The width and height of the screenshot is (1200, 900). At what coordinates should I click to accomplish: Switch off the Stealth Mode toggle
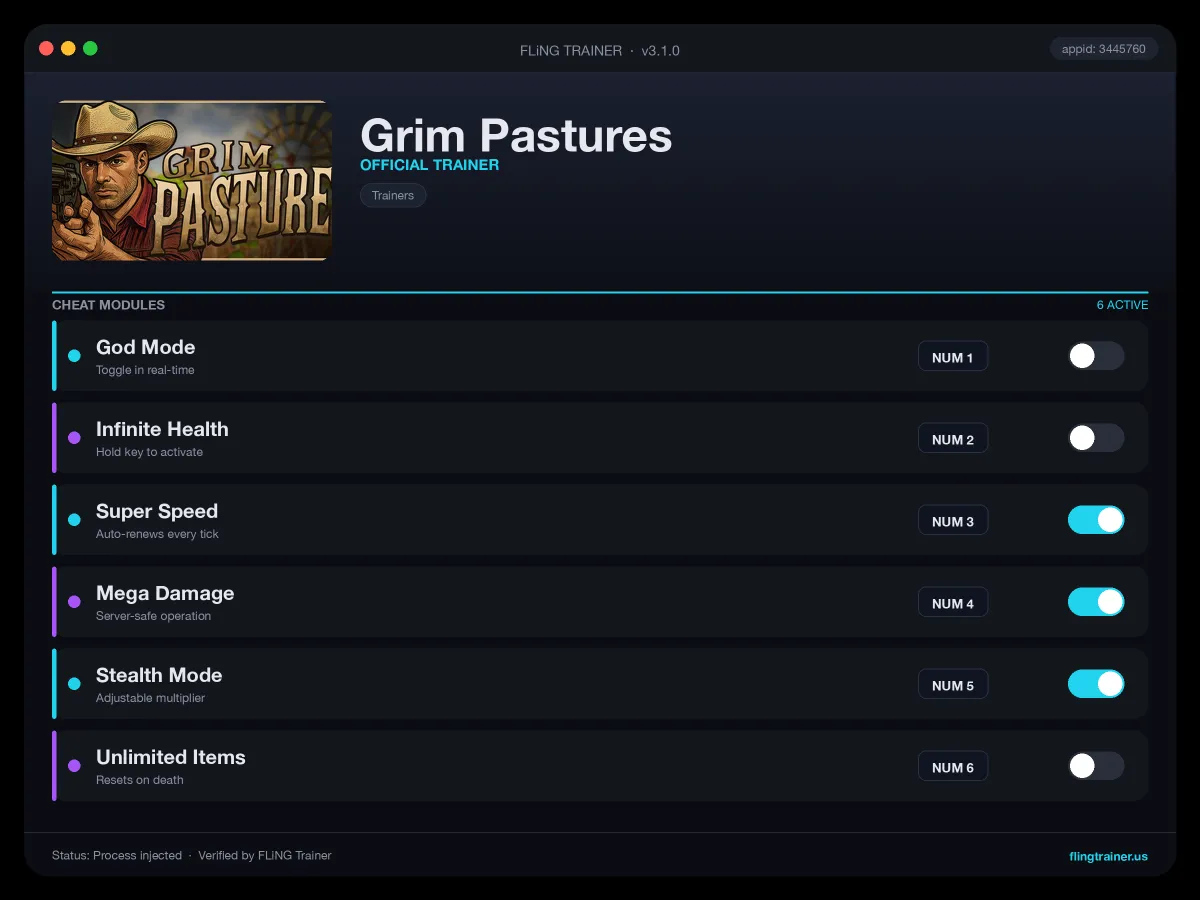click(1096, 684)
